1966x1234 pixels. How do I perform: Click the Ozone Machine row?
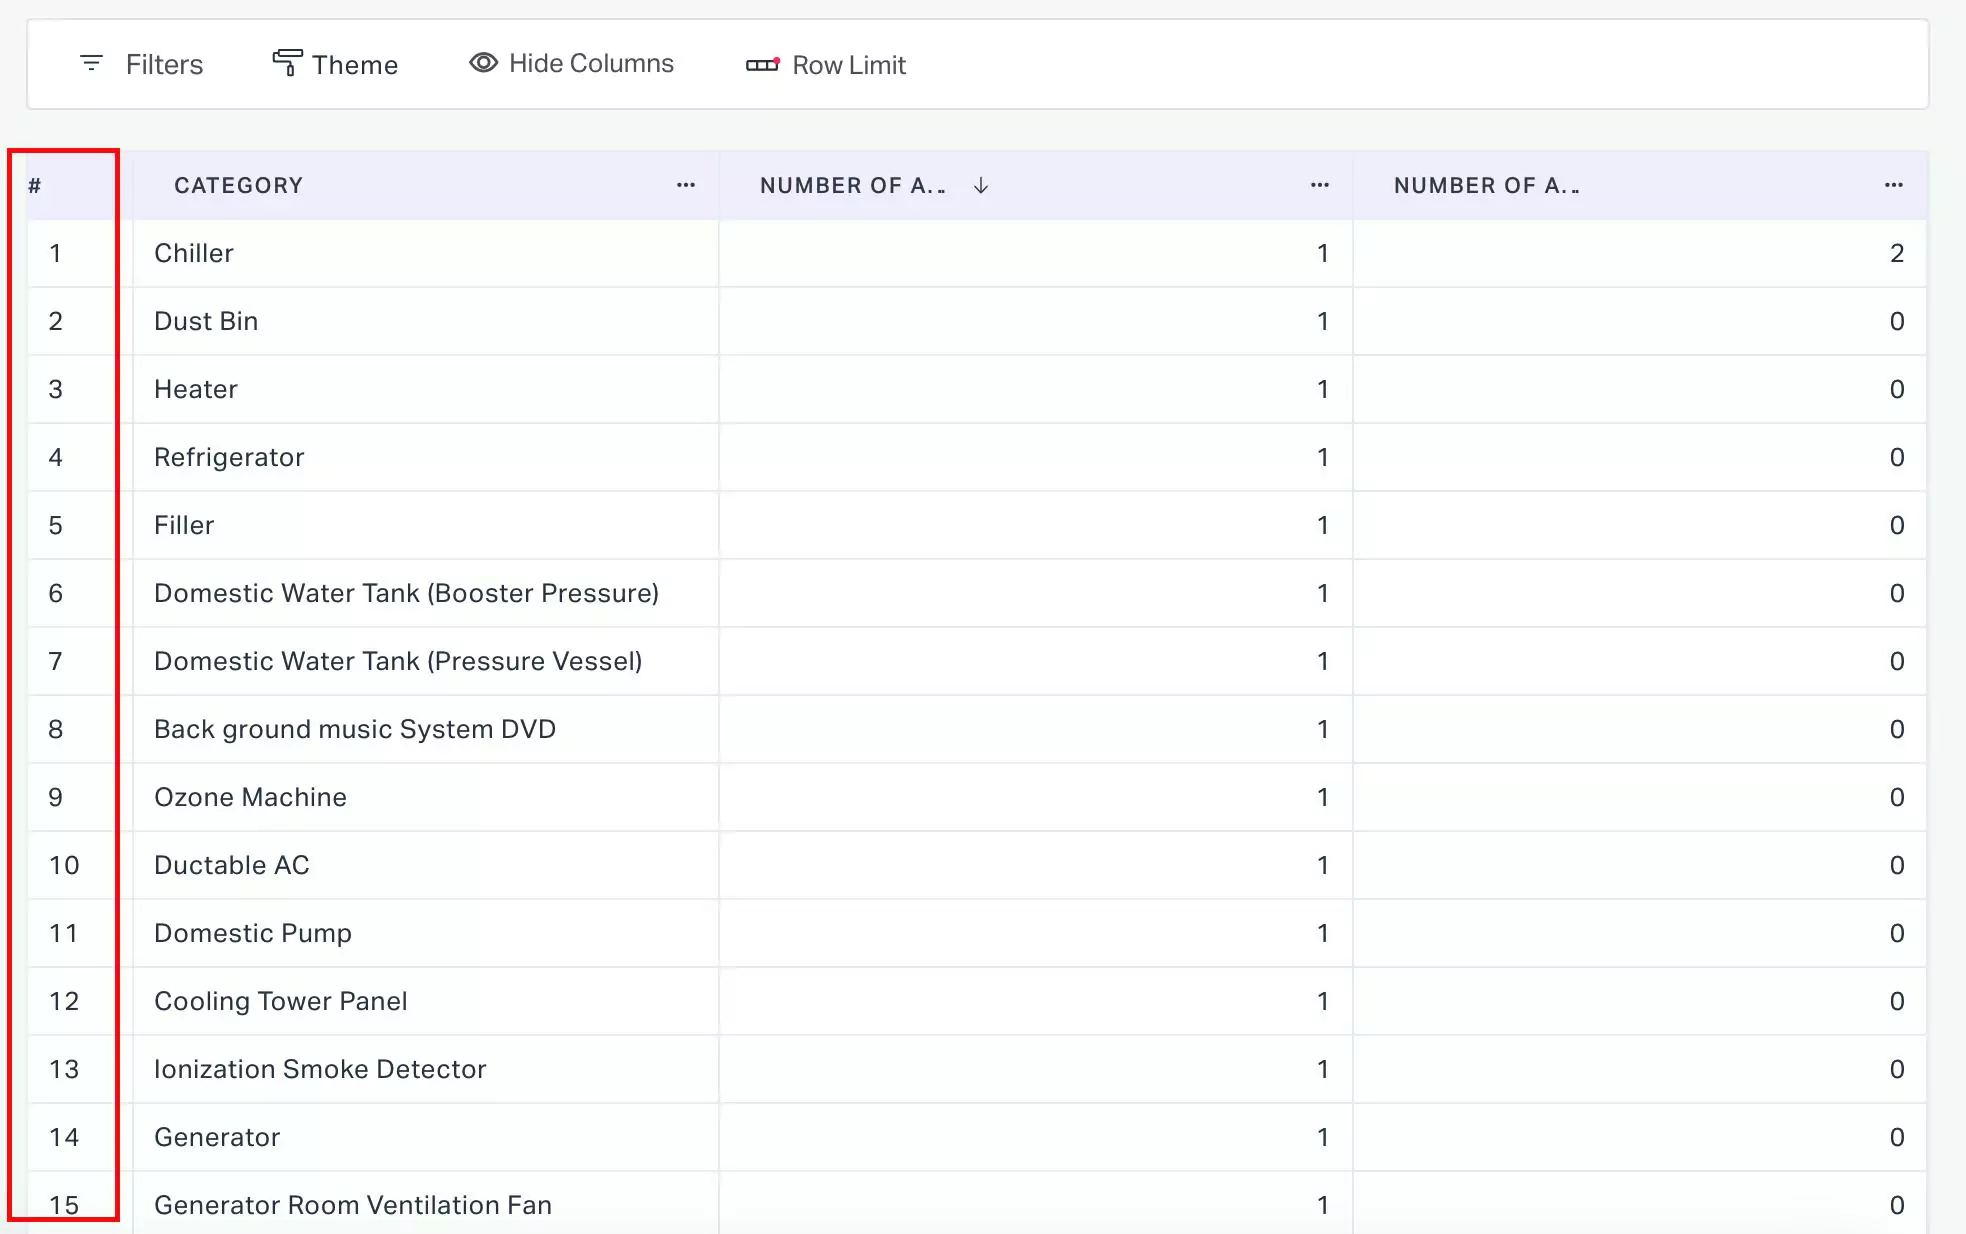pyautogui.click(x=250, y=797)
